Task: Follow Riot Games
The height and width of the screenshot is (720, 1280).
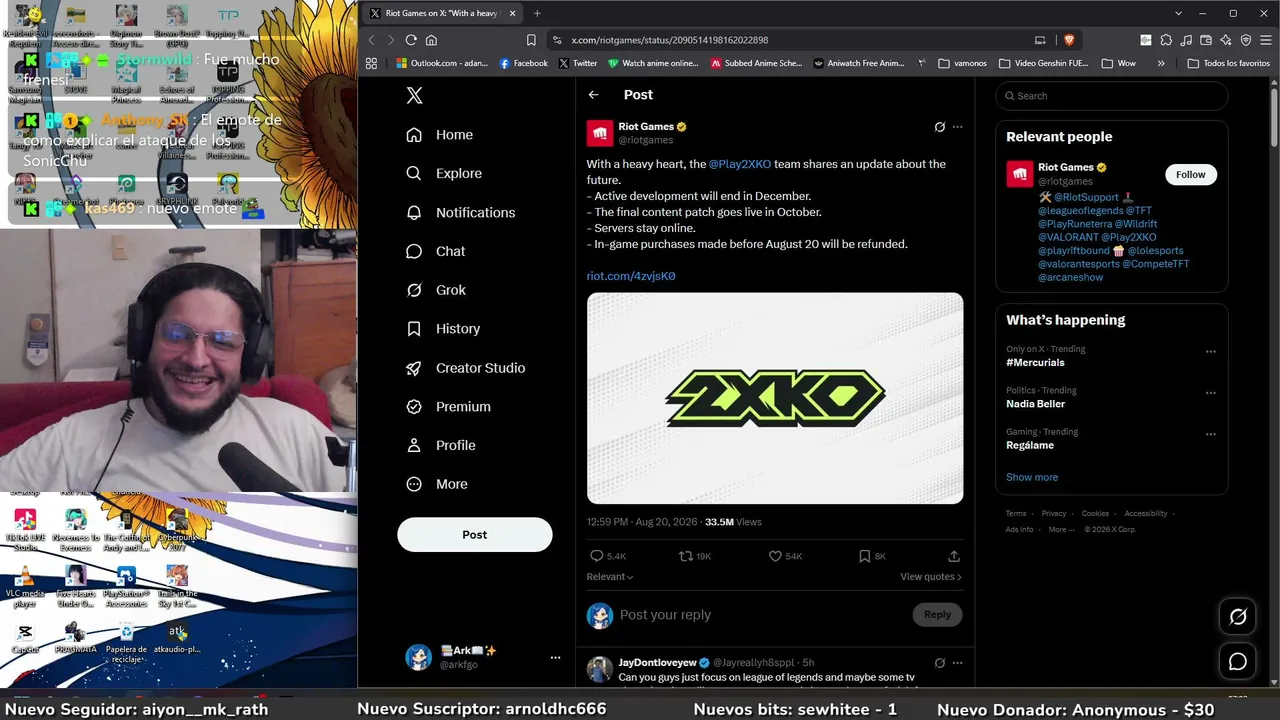Action: pyautogui.click(x=1190, y=175)
